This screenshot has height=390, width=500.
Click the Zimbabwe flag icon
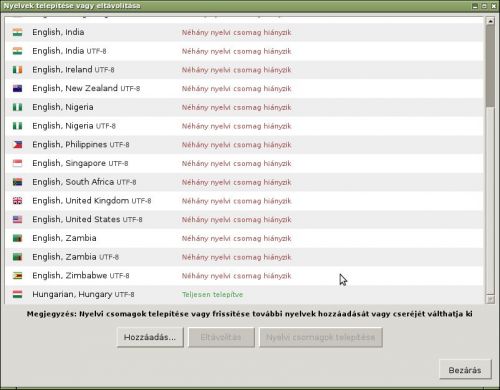point(17,275)
